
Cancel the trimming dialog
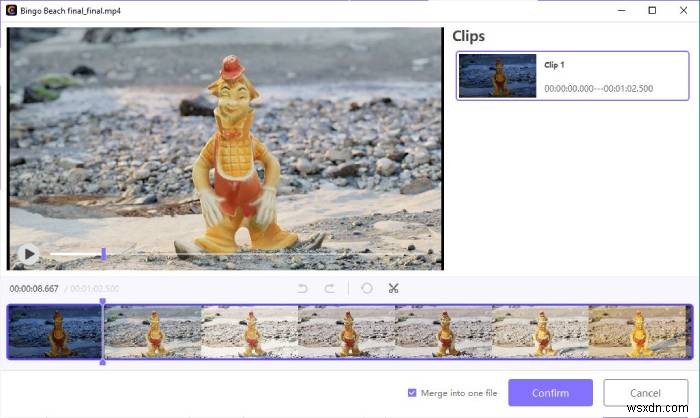pyautogui.click(x=646, y=393)
